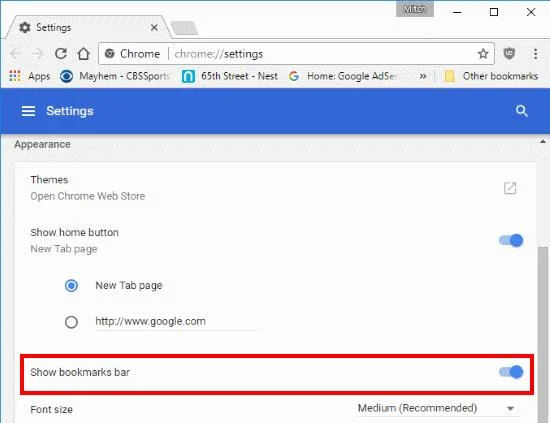Search settings with the magnifier icon

tap(522, 111)
